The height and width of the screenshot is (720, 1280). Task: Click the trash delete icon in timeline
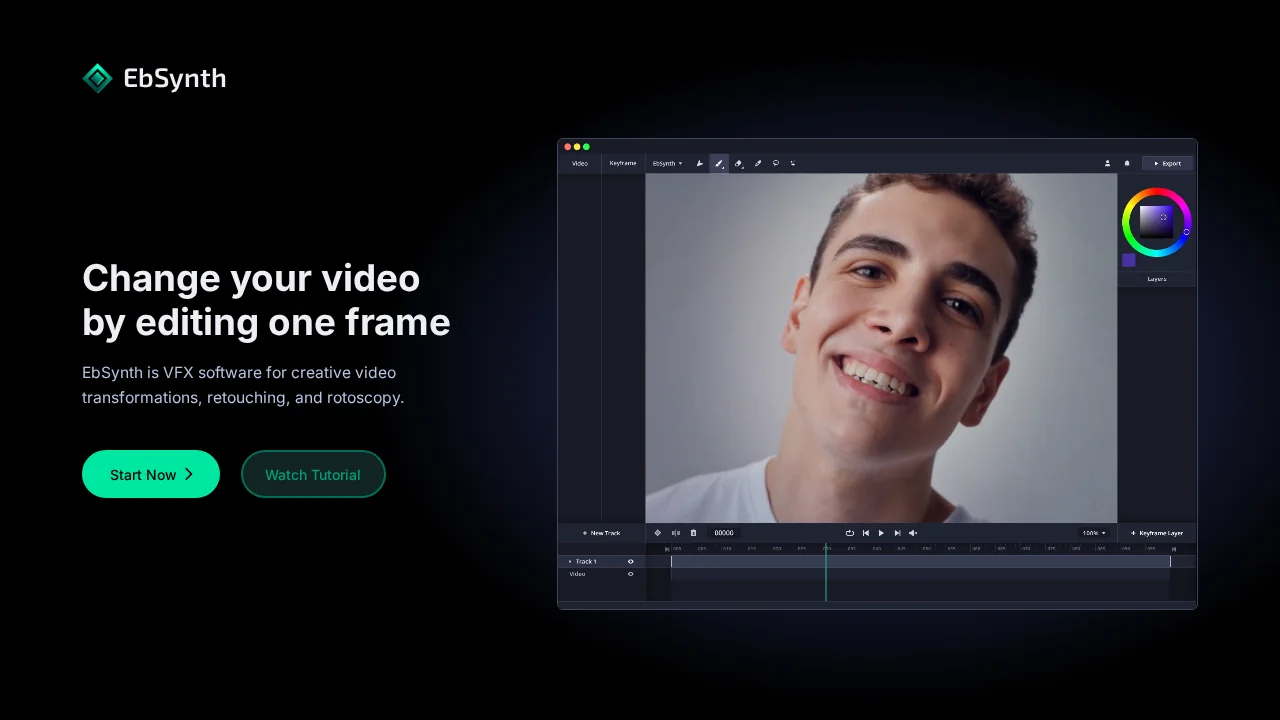pos(693,533)
